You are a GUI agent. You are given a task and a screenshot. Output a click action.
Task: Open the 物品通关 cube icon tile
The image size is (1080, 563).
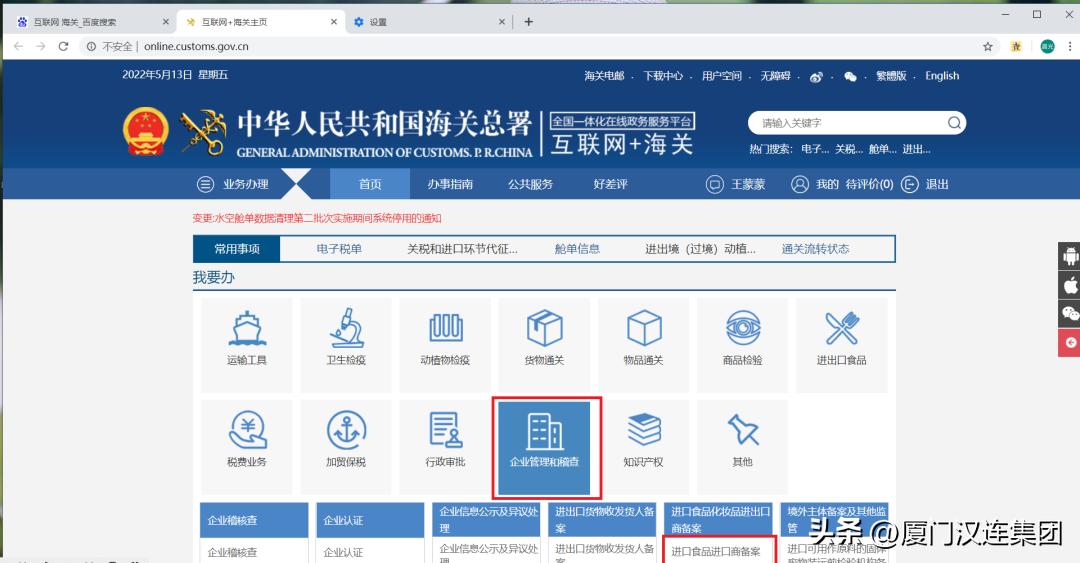point(643,345)
